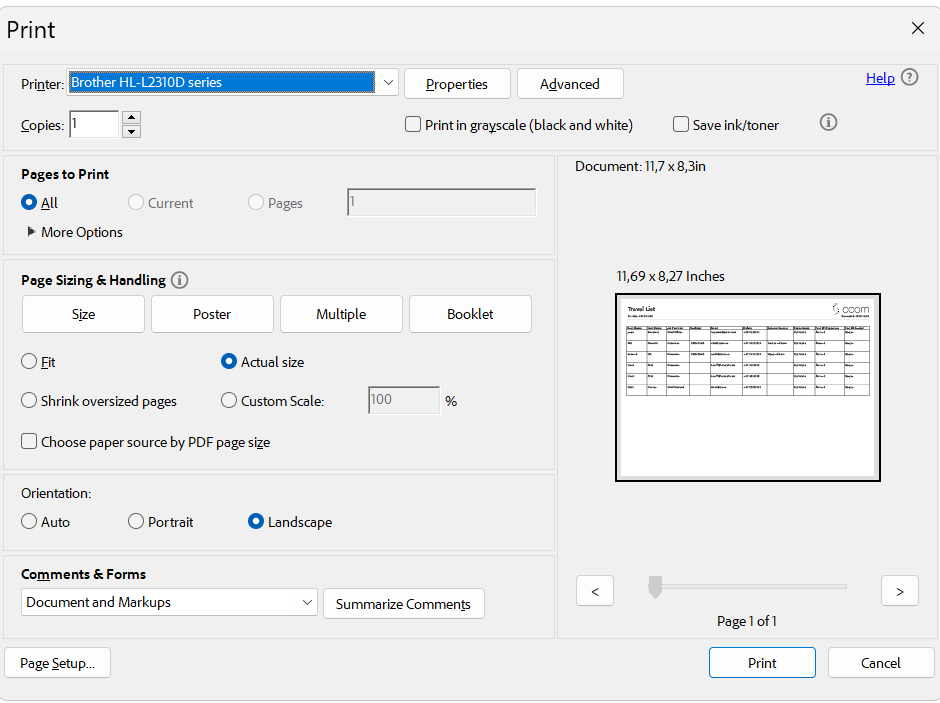The image size is (940, 703).
Task: Select the Fit sizing option
Action: click(x=29, y=361)
